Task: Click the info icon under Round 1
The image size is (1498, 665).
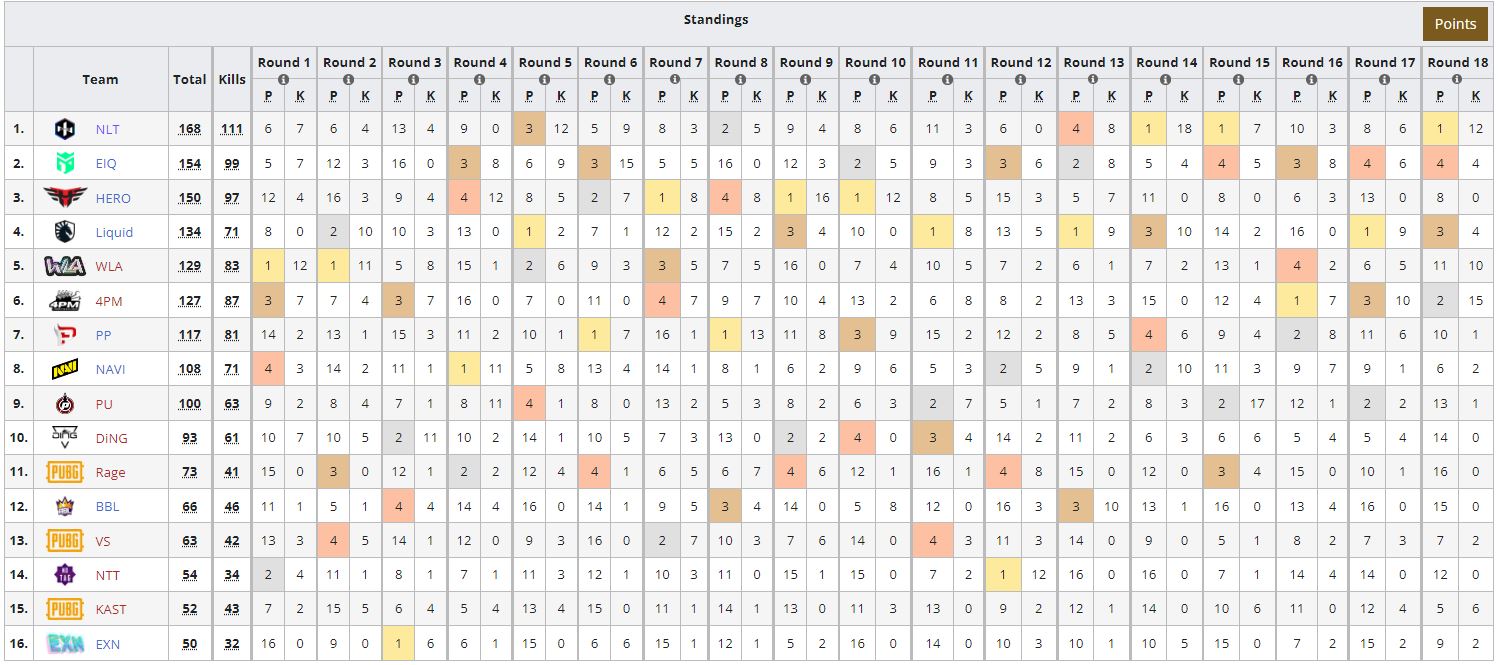Action: 284,78
